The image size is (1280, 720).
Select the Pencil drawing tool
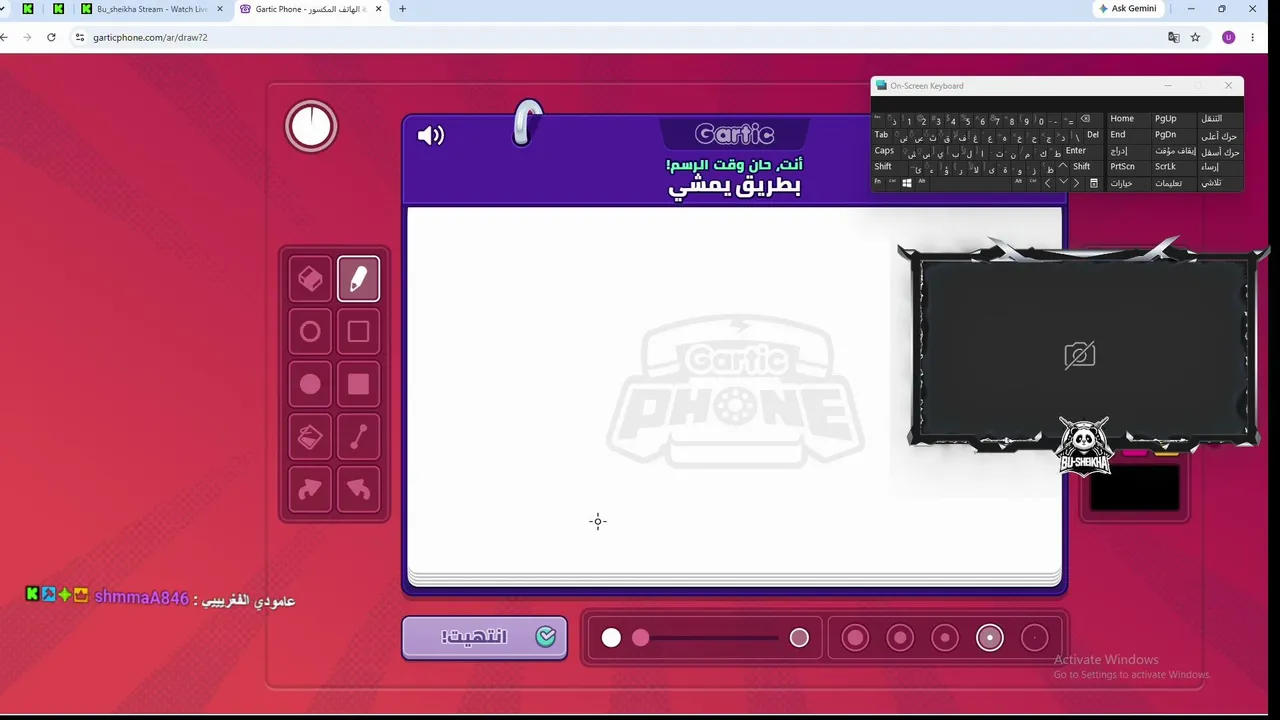tap(358, 279)
